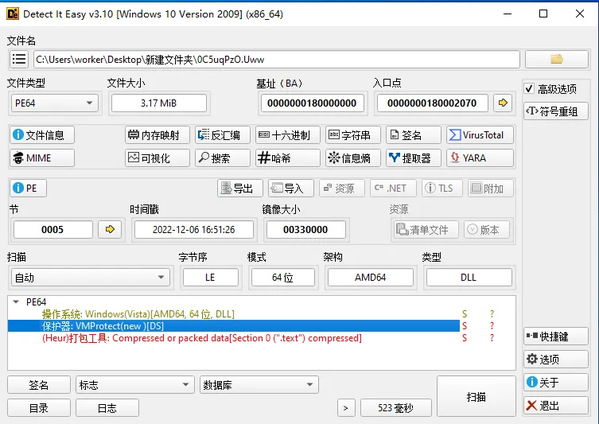Open the file list menu icon
The height and width of the screenshot is (424, 599).
tap(19, 59)
